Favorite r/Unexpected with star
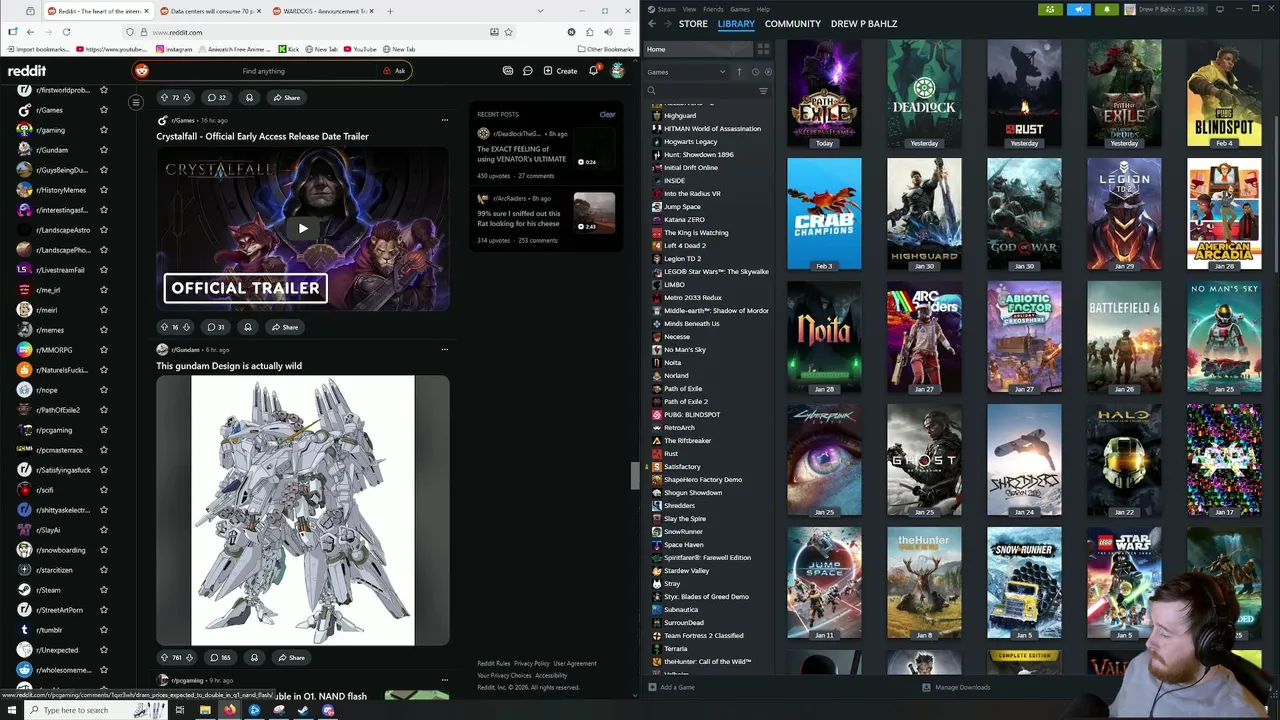The image size is (1280, 720). [103, 650]
